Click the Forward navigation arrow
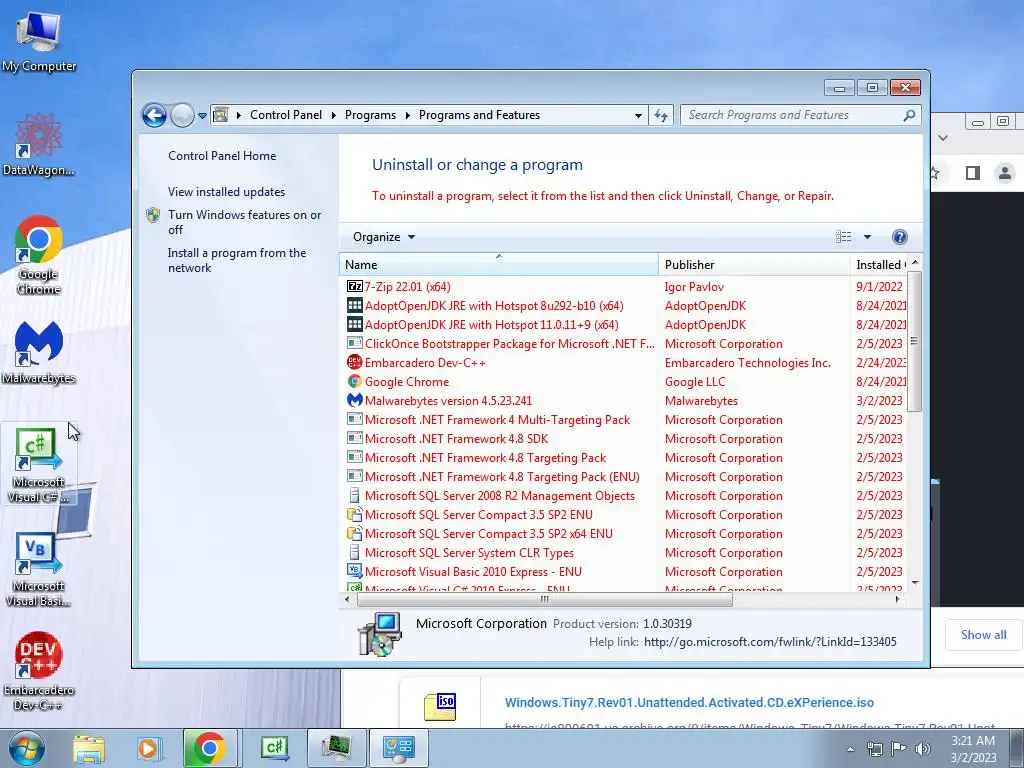 click(182, 116)
